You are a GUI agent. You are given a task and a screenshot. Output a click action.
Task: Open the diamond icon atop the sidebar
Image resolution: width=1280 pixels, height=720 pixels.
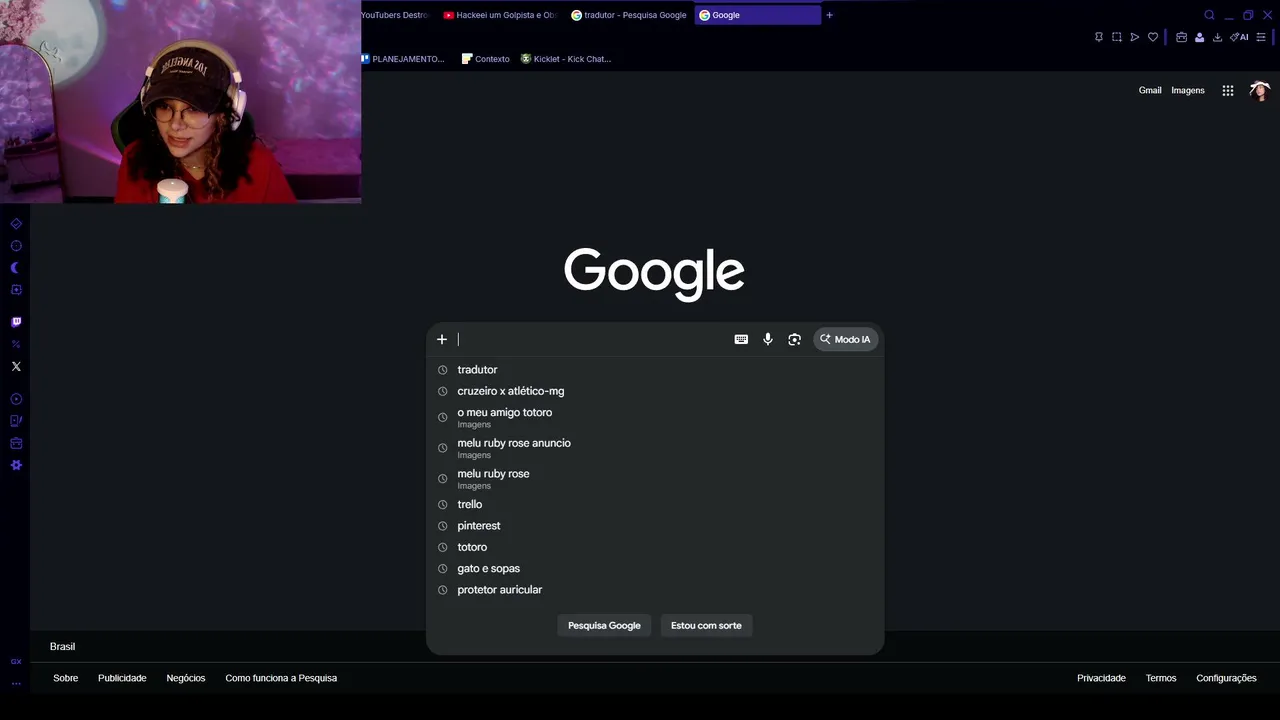[x=16, y=224]
